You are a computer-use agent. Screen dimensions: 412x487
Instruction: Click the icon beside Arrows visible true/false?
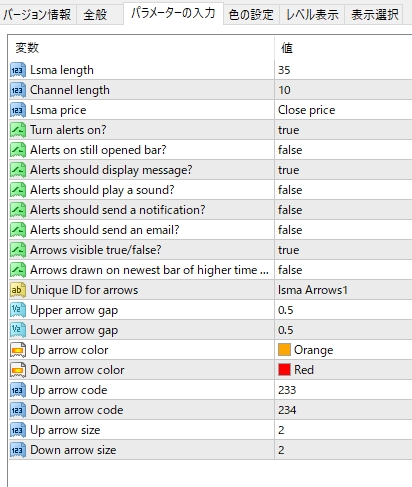click(18, 250)
